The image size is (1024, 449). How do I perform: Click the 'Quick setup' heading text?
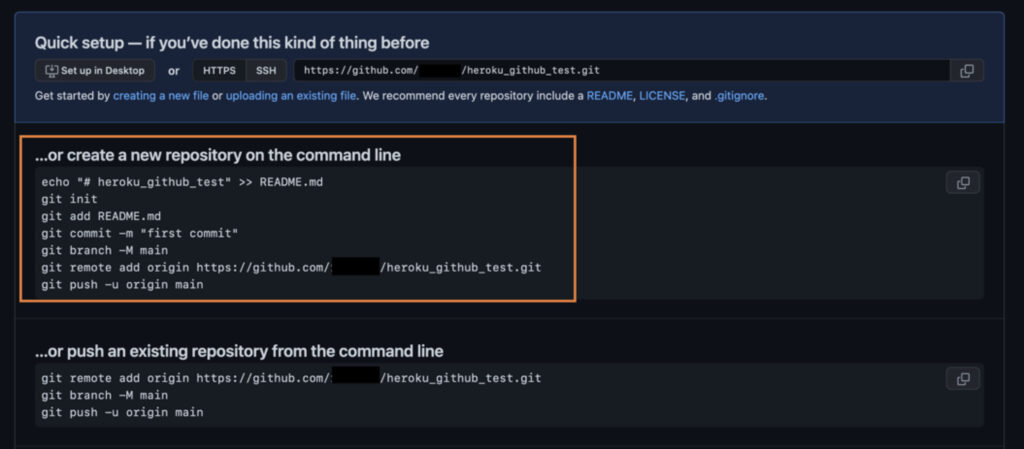click(x=232, y=43)
